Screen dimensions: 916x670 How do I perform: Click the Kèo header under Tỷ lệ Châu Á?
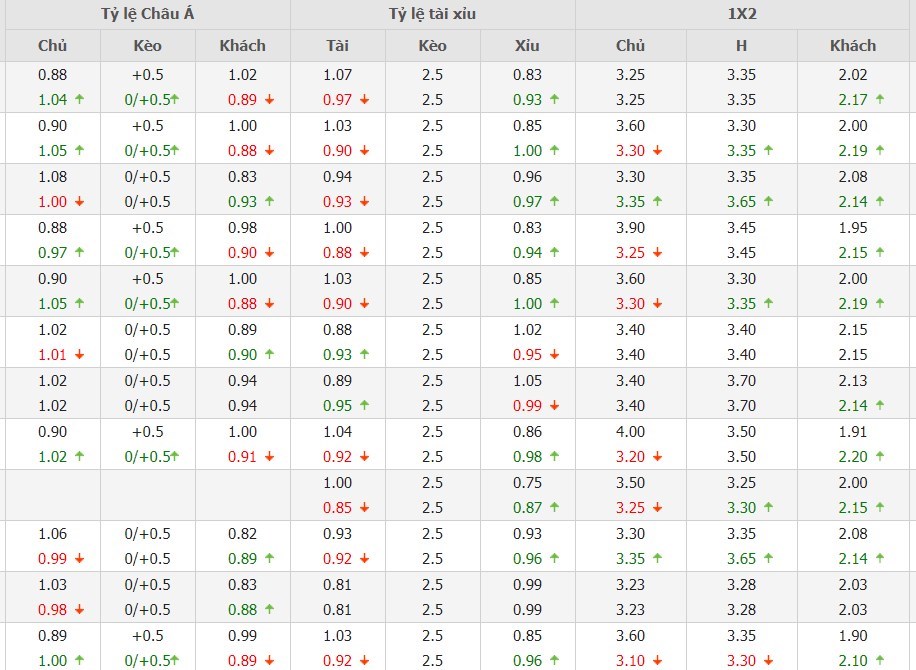(147, 45)
